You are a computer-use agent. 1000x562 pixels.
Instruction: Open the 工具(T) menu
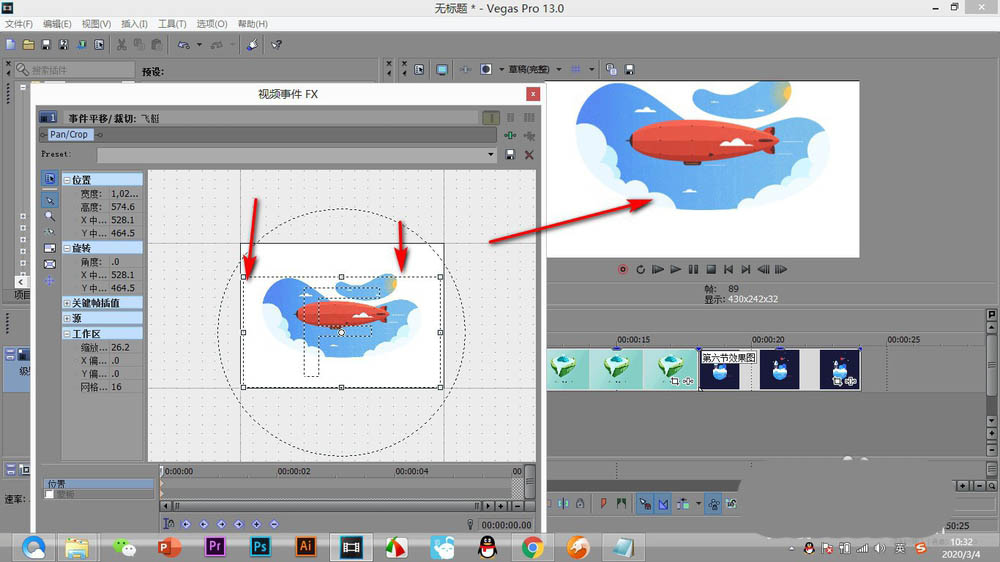point(172,24)
